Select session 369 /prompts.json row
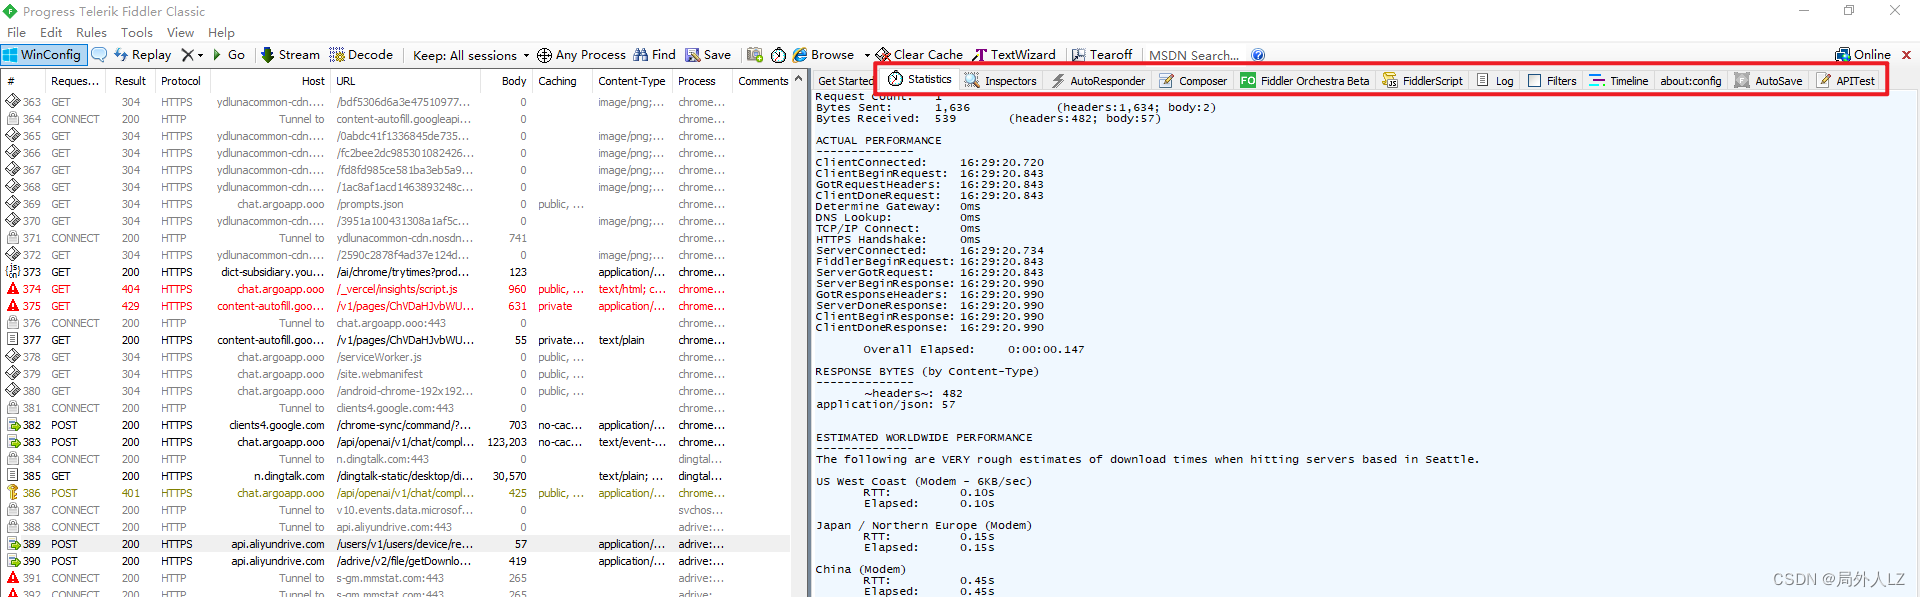 396,204
